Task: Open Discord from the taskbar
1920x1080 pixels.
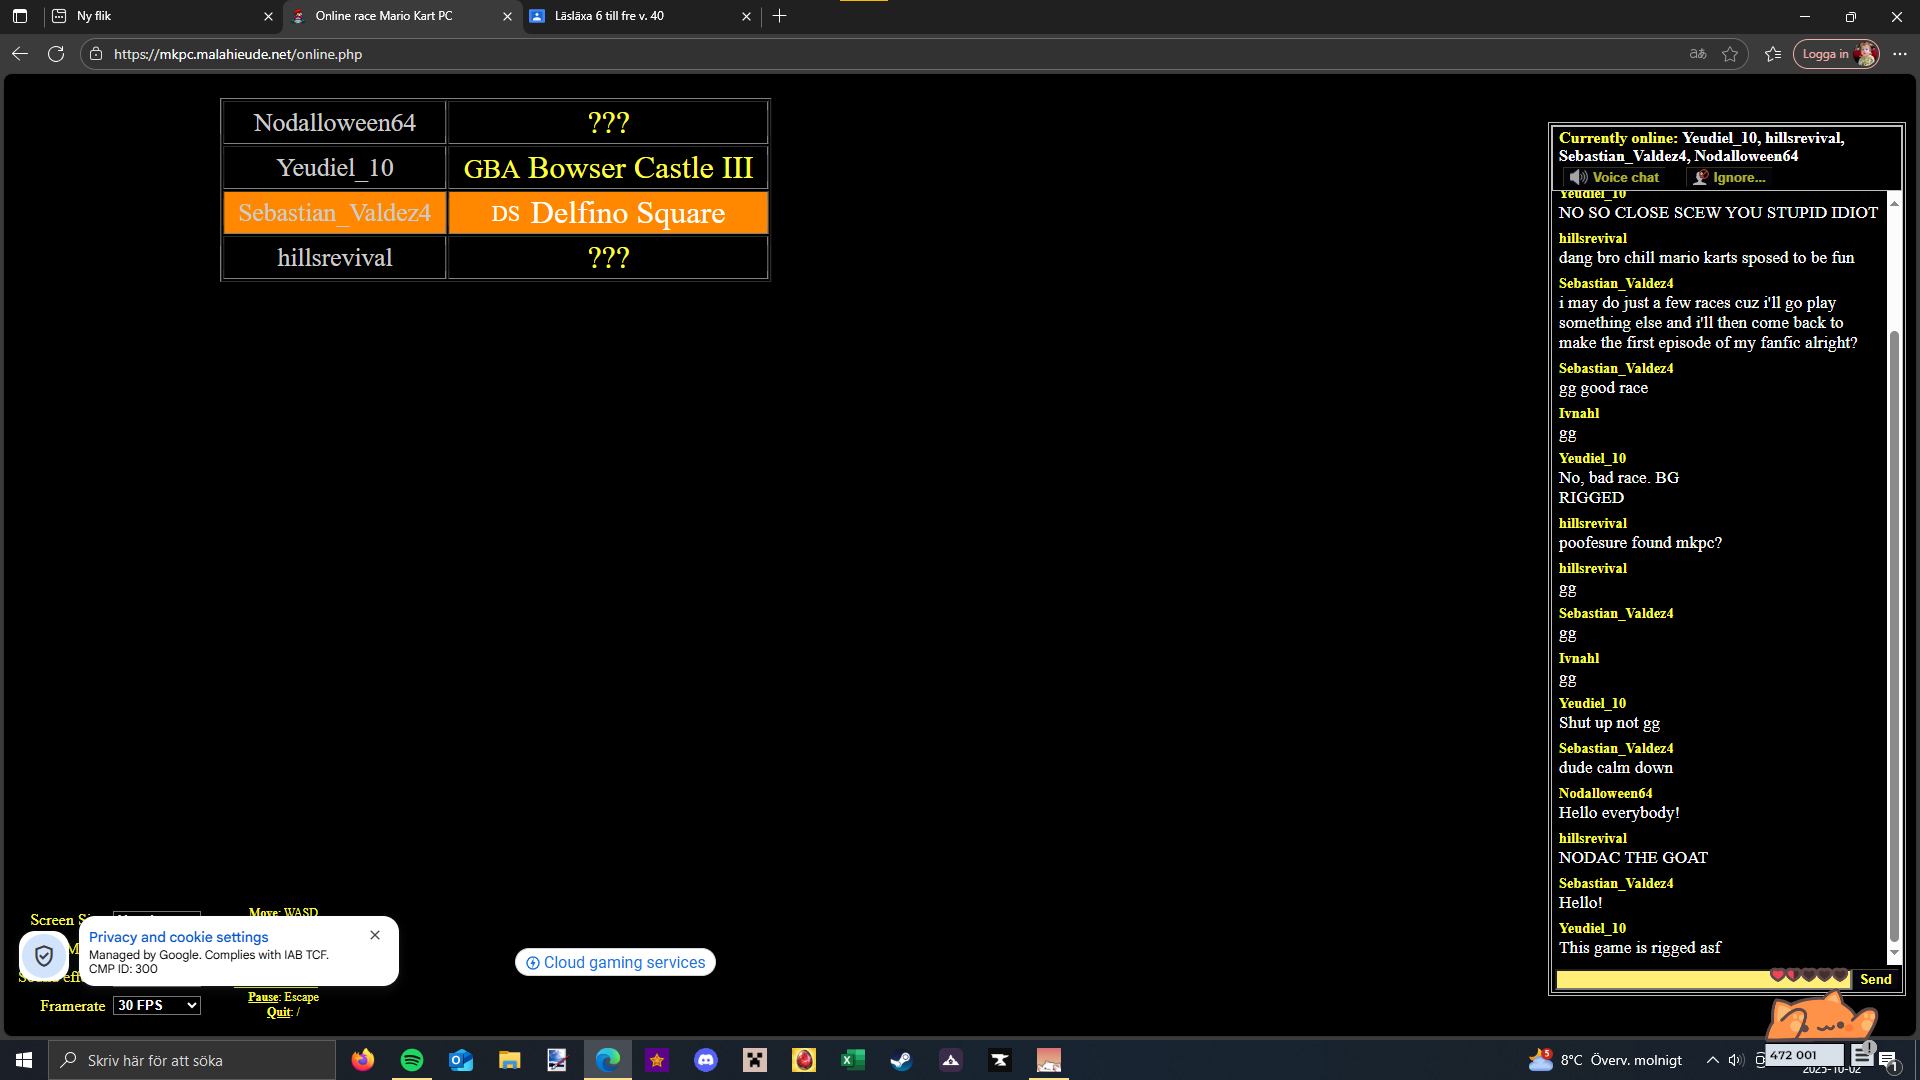Action: coord(706,1060)
